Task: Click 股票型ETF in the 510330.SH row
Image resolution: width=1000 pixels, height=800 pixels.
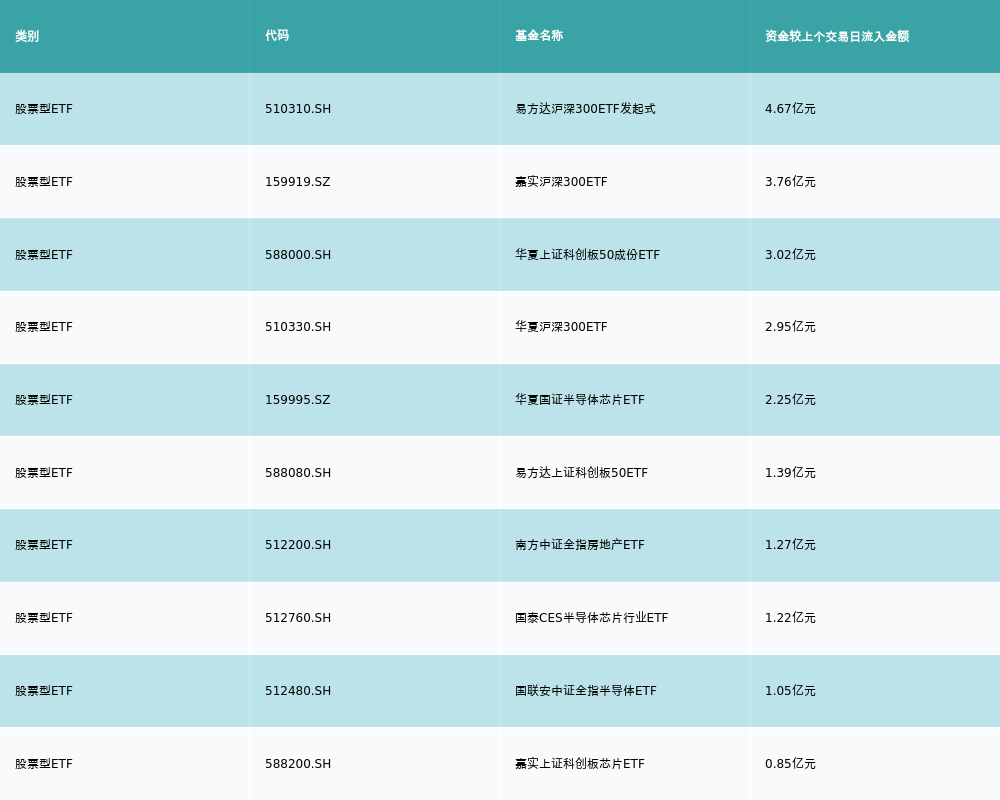Action: (x=44, y=327)
